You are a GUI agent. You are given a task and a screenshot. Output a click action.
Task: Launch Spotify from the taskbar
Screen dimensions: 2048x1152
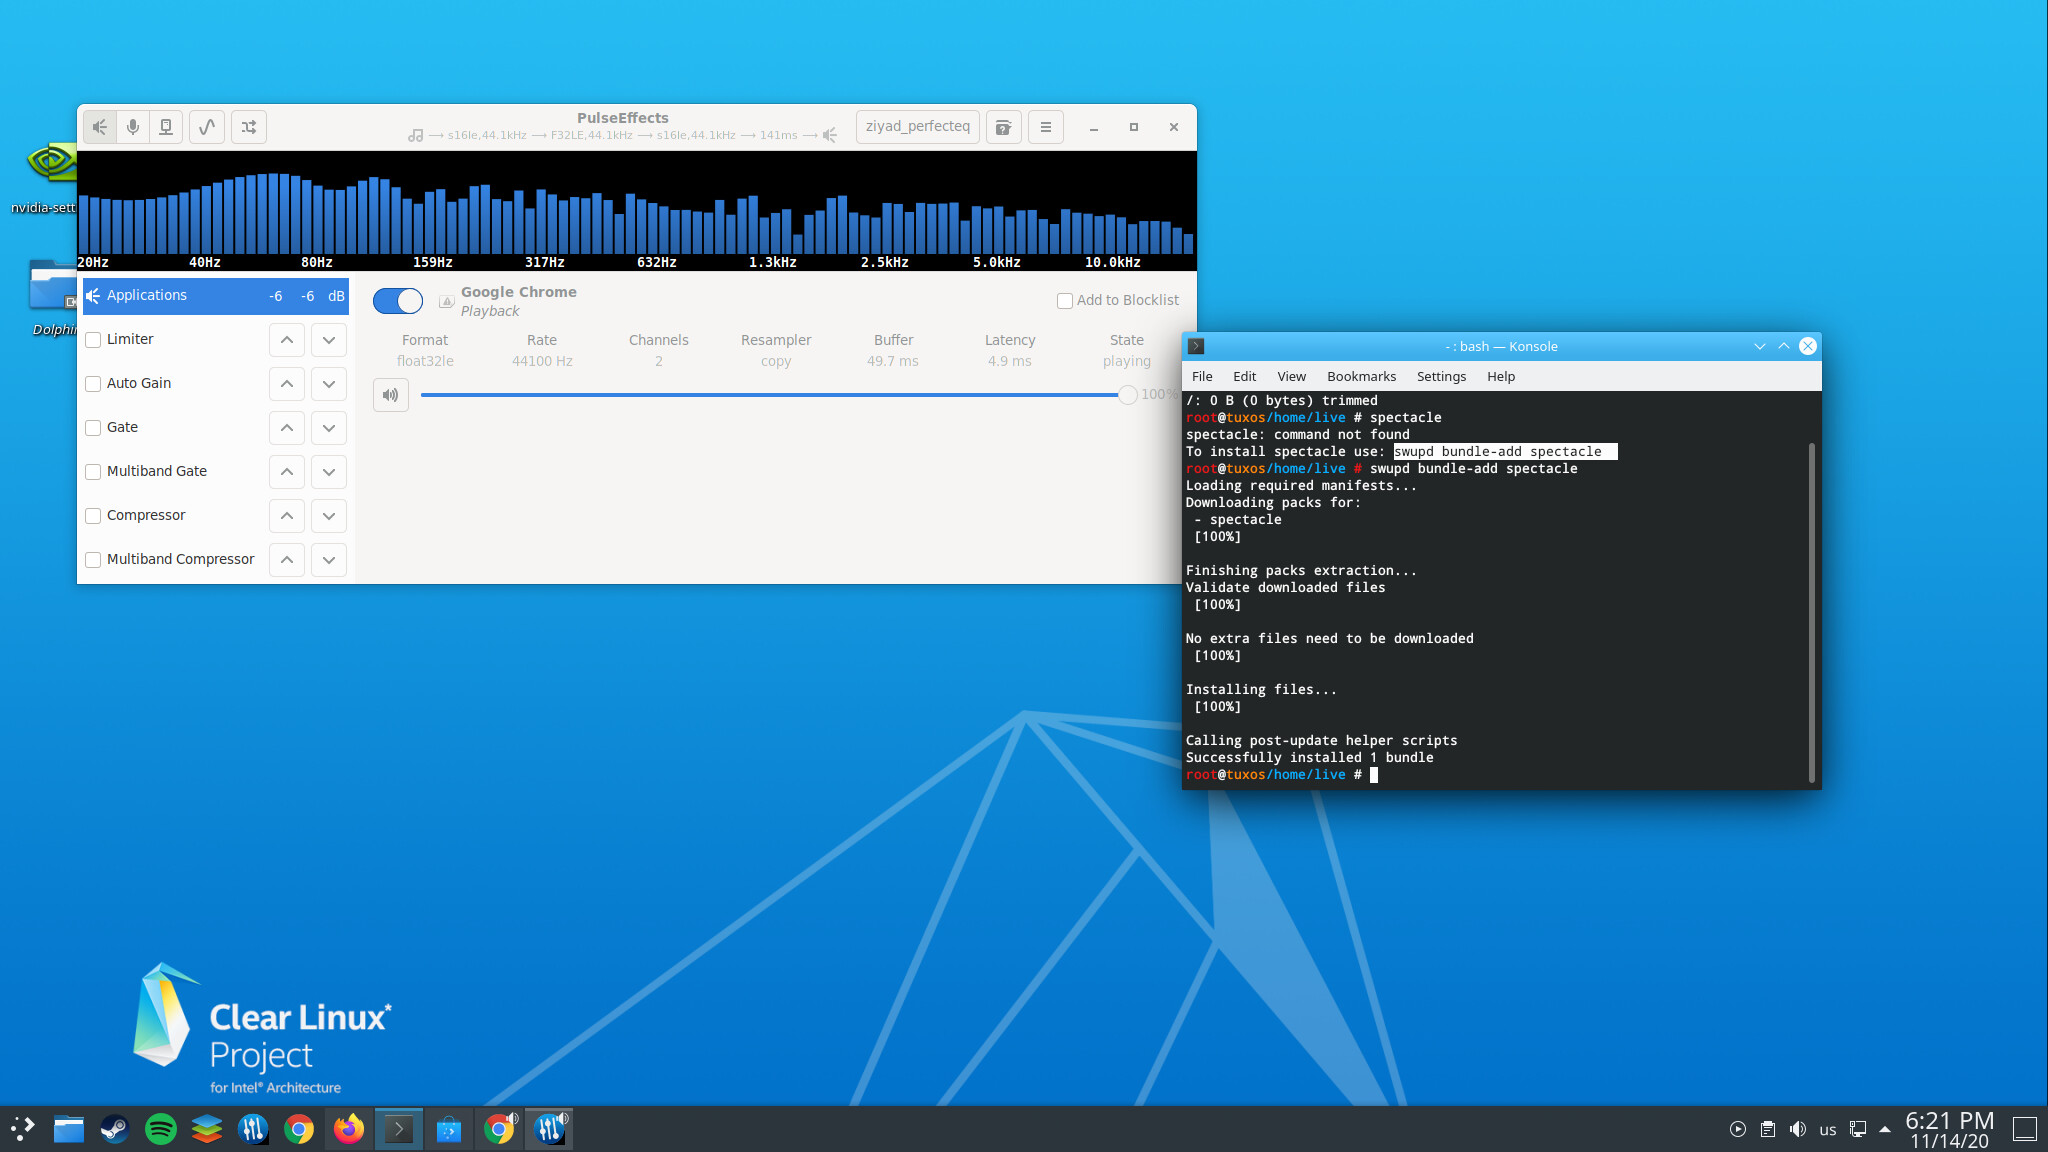(x=161, y=1129)
